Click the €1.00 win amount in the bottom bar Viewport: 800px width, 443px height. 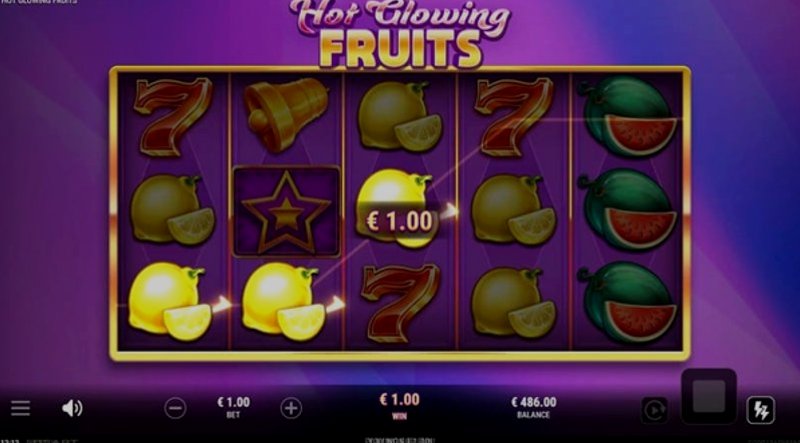click(x=399, y=400)
